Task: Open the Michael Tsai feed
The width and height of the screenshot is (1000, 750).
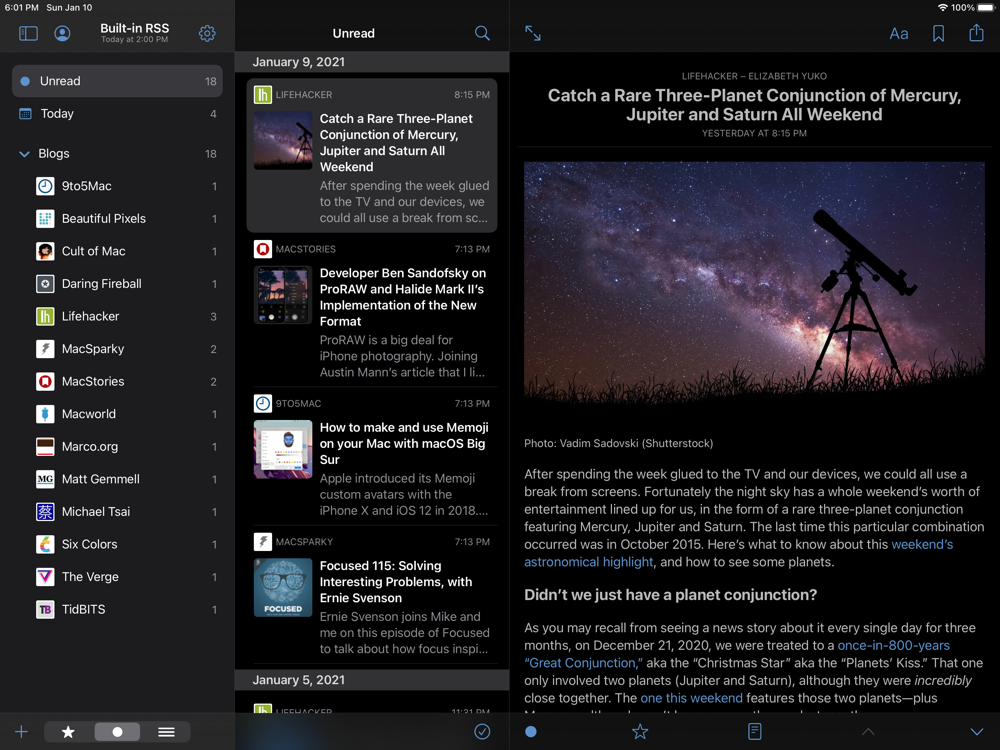Action: click(126, 511)
